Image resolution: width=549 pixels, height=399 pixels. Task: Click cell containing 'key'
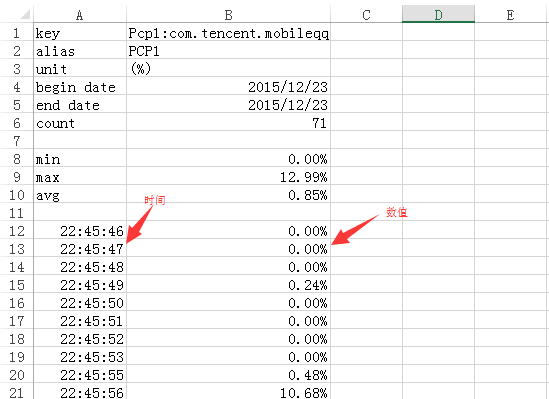(x=80, y=33)
